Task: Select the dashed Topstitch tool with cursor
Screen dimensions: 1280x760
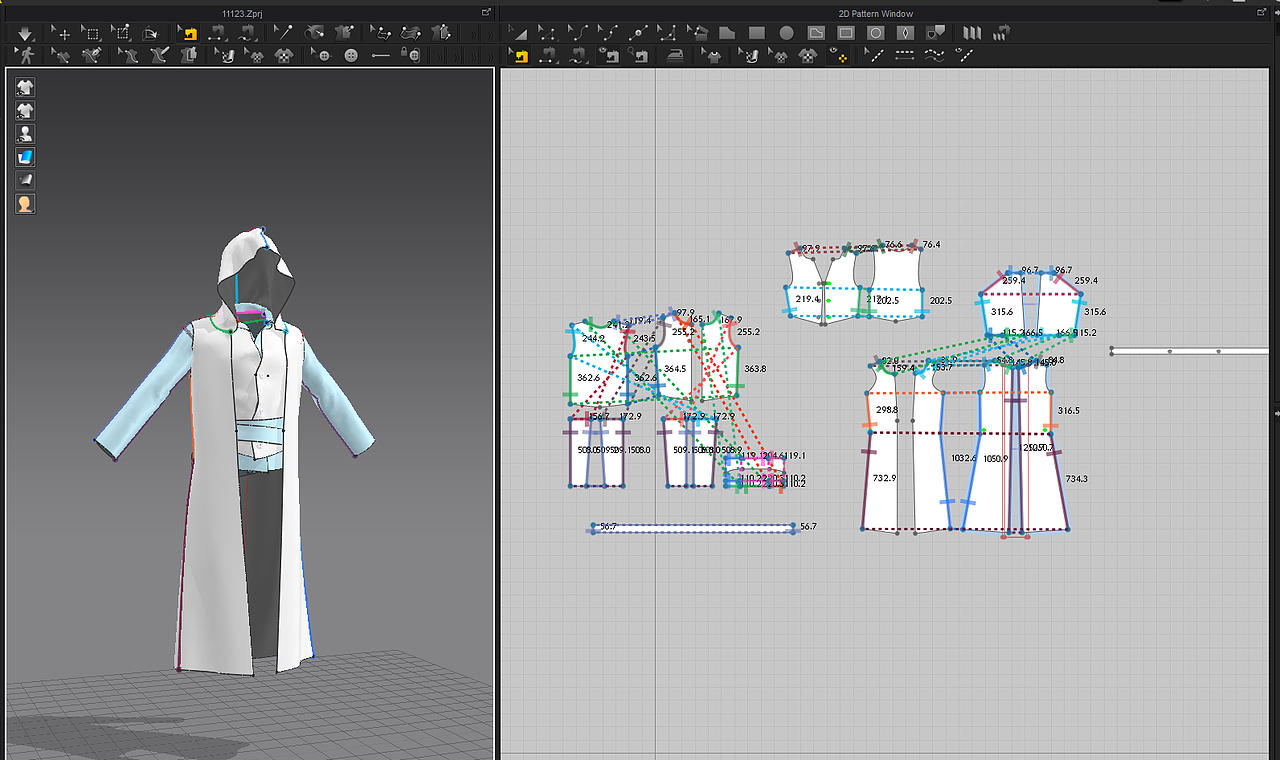Action: tap(873, 56)
